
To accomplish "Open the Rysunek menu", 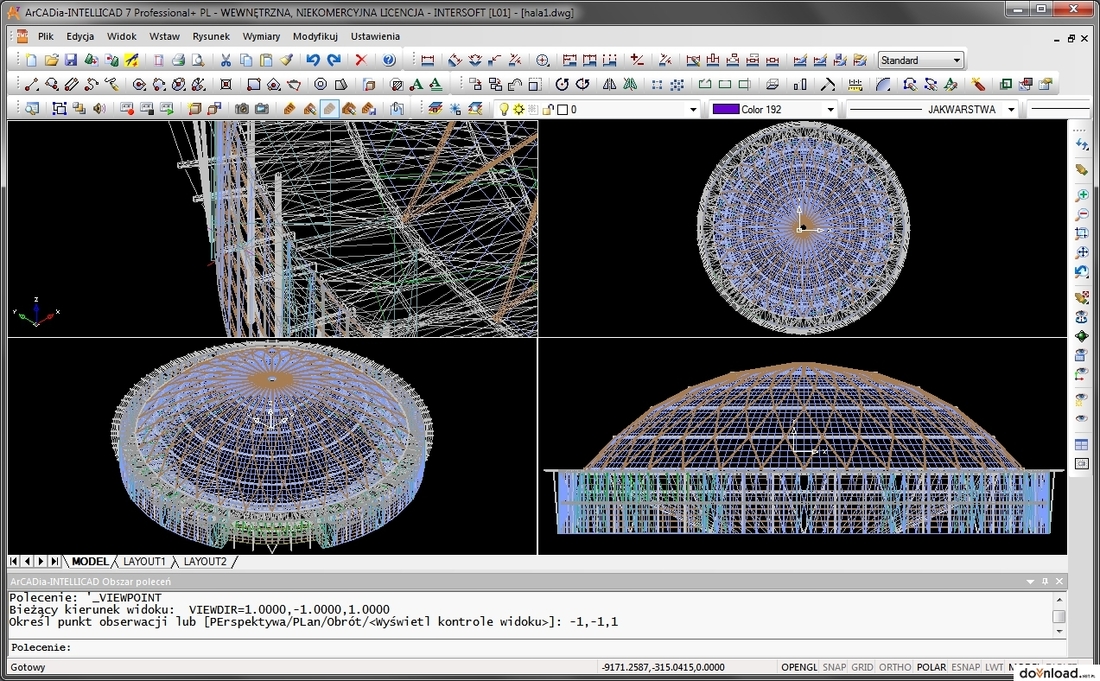I will (x=211, y=36).
